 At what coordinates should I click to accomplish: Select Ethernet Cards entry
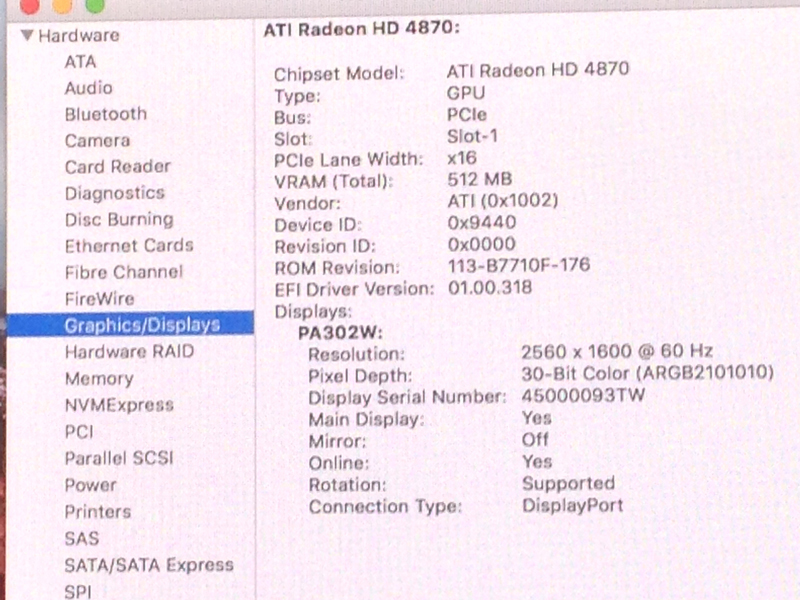tap(129, 245)
